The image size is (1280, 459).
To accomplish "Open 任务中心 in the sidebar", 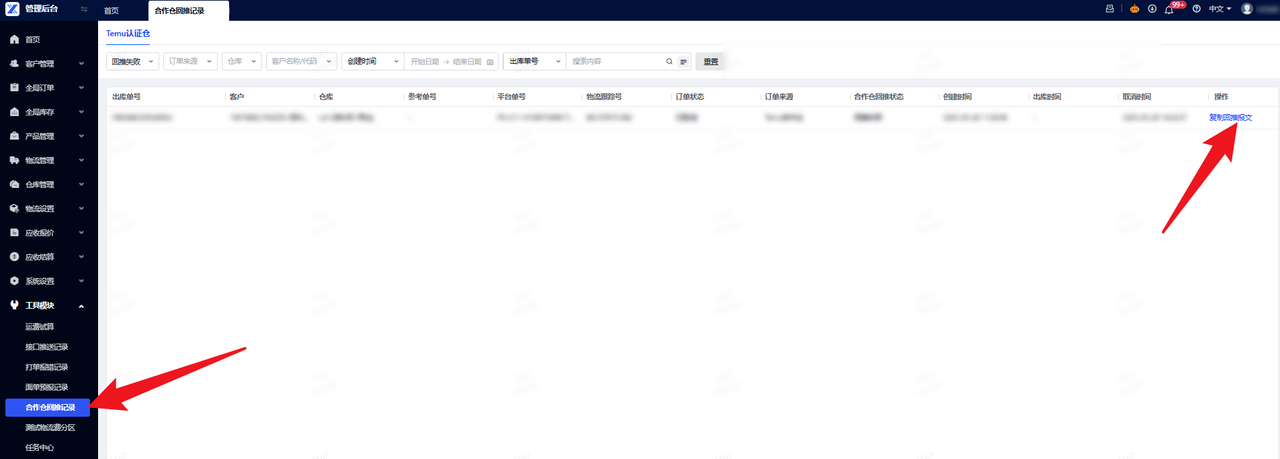I will (40, 448).
